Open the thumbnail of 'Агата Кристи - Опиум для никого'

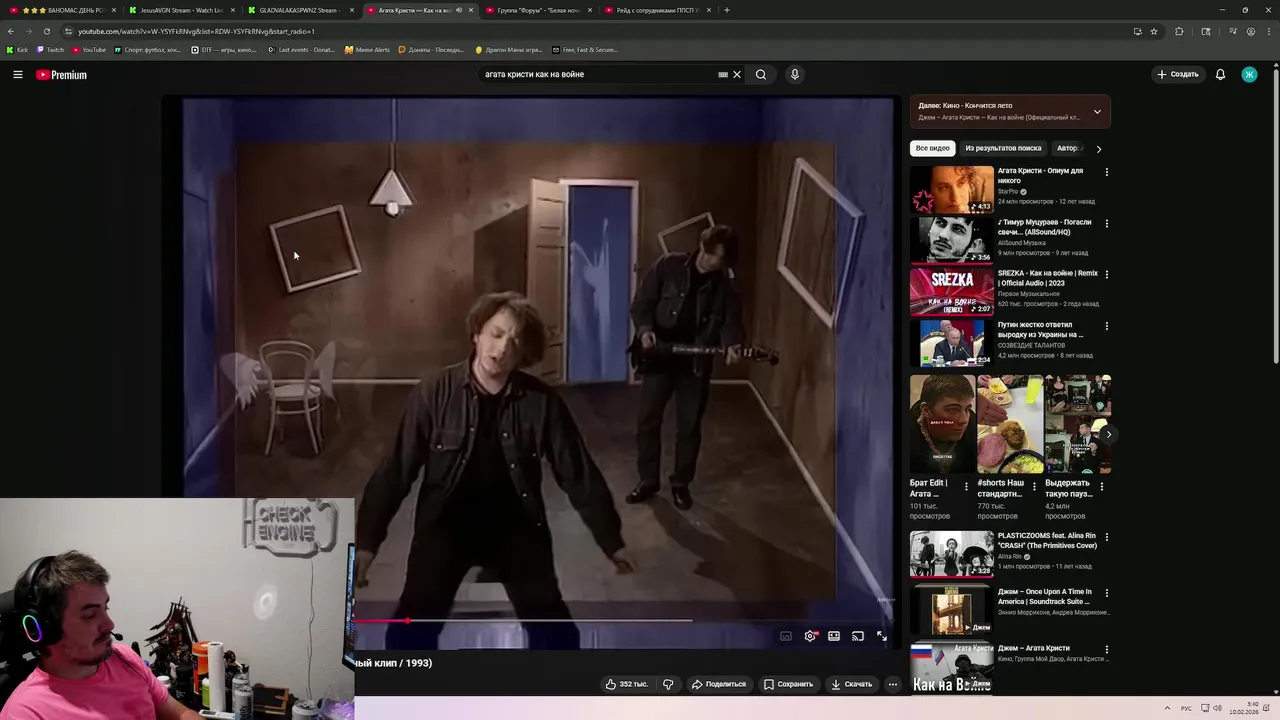[952, 189]
